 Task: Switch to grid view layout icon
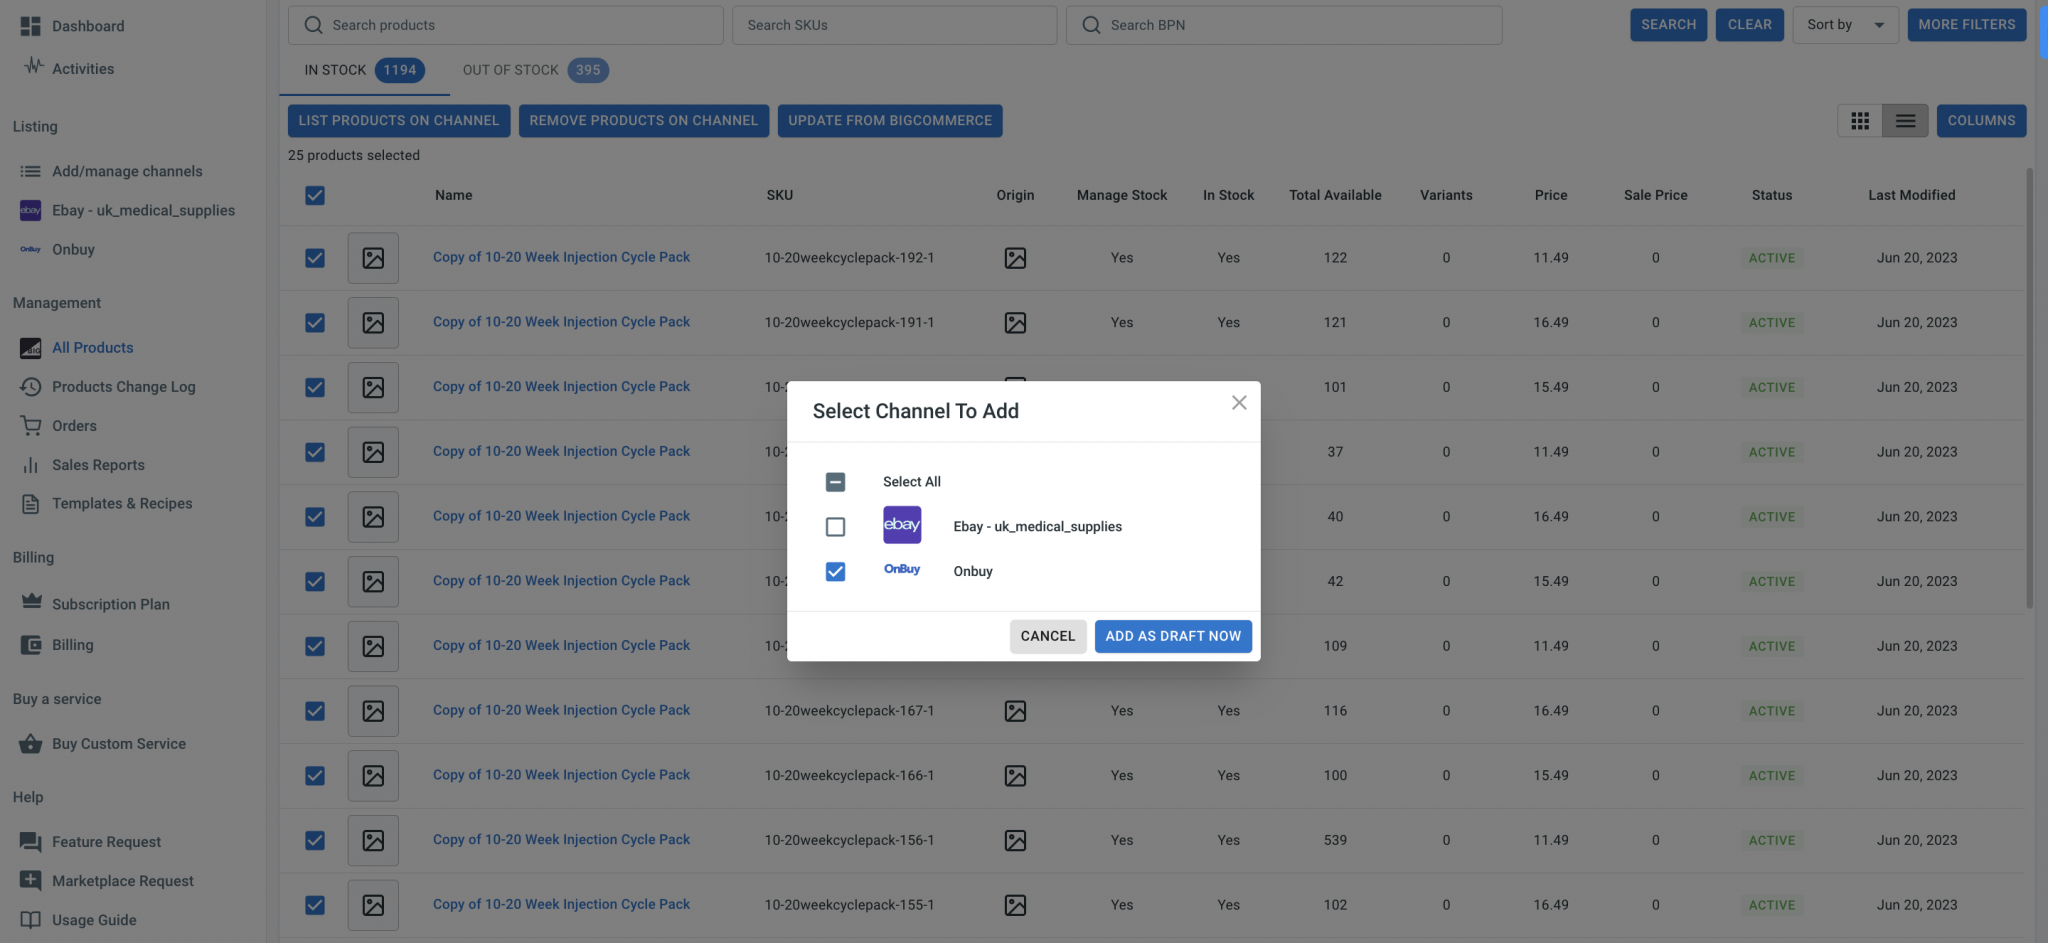1859,121
